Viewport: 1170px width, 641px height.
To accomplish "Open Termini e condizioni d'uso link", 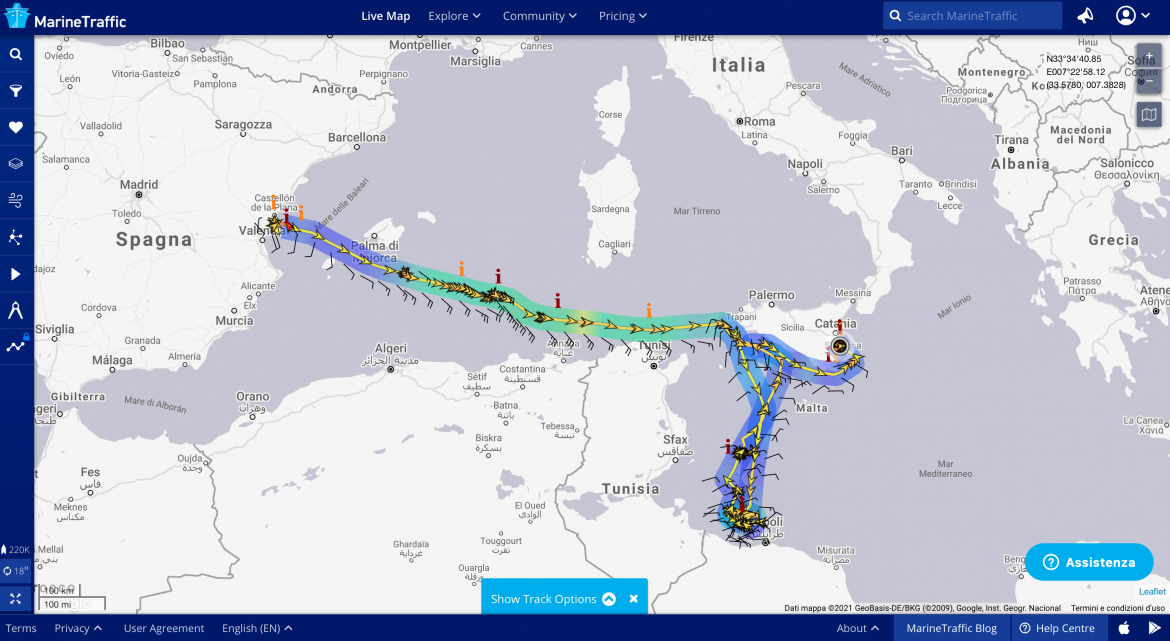I will point(1118,608).
